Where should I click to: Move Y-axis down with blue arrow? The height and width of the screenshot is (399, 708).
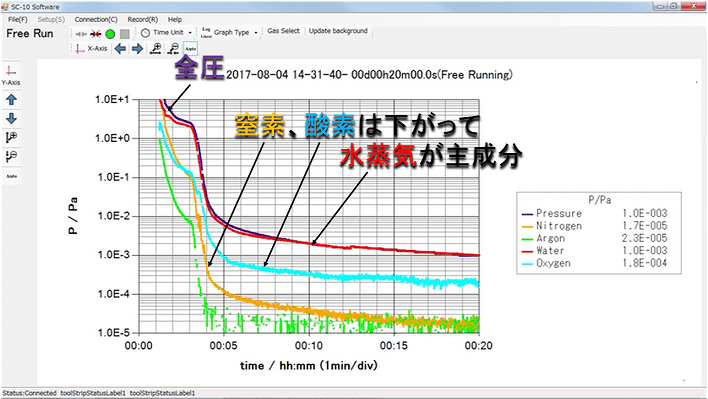click(11, 119)
